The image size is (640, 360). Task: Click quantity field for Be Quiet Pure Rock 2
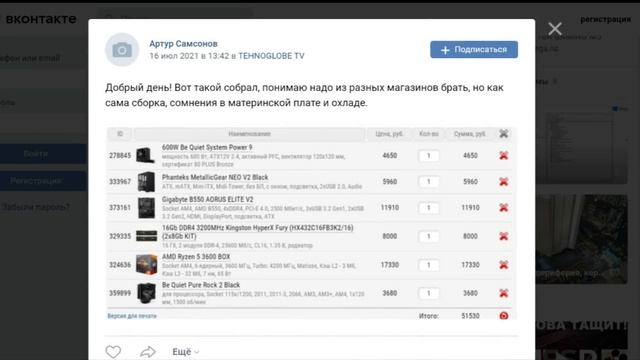(429, 293)
